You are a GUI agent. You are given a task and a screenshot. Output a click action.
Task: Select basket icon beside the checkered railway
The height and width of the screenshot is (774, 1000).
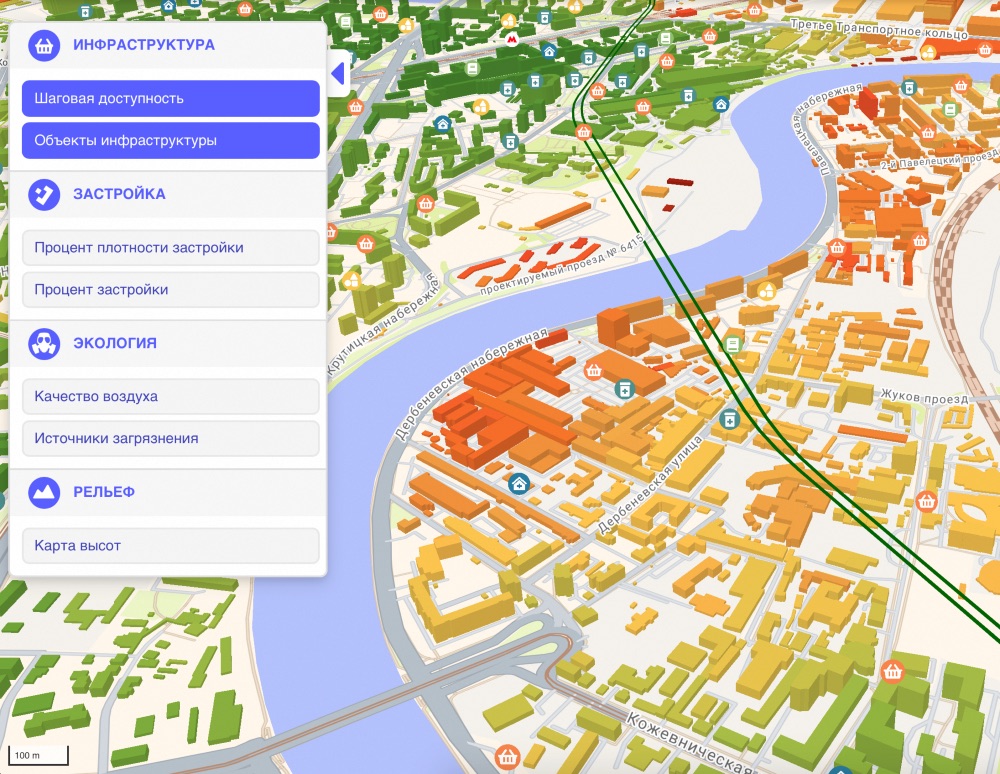tap(919, 241)
